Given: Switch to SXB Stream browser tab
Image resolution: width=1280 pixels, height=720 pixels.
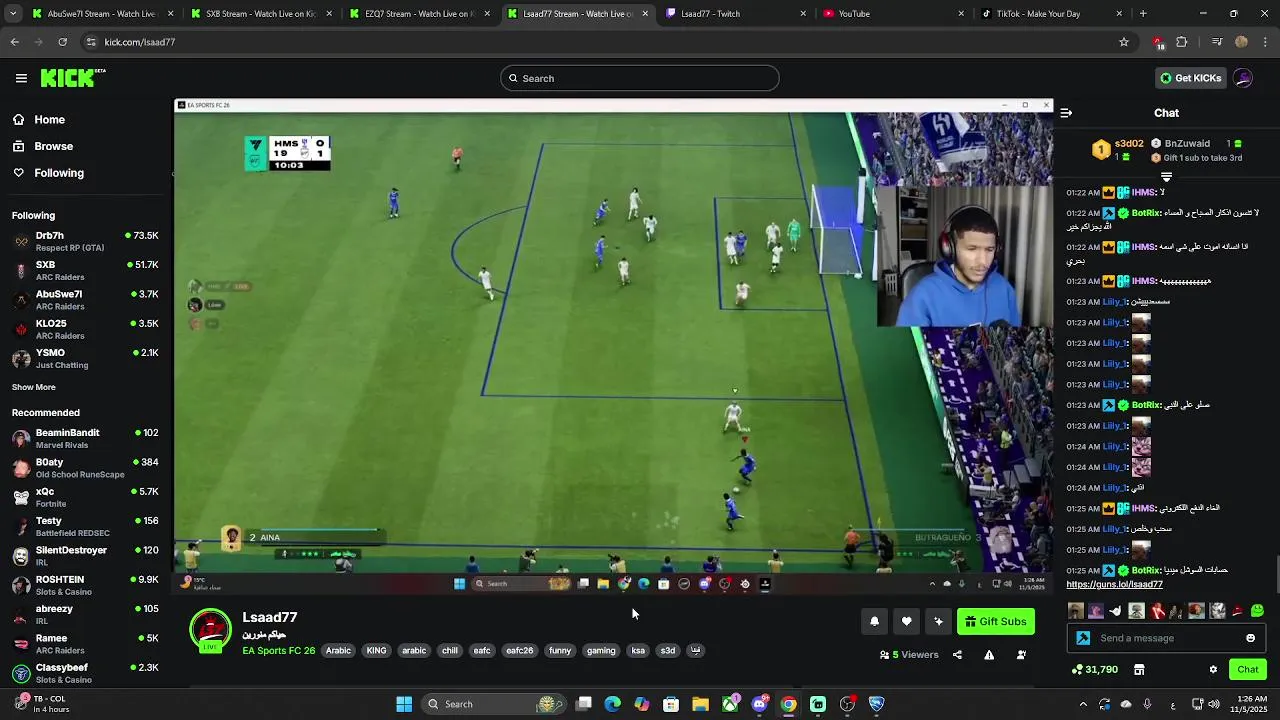Looking at the screenshot, I should point(261,14).
